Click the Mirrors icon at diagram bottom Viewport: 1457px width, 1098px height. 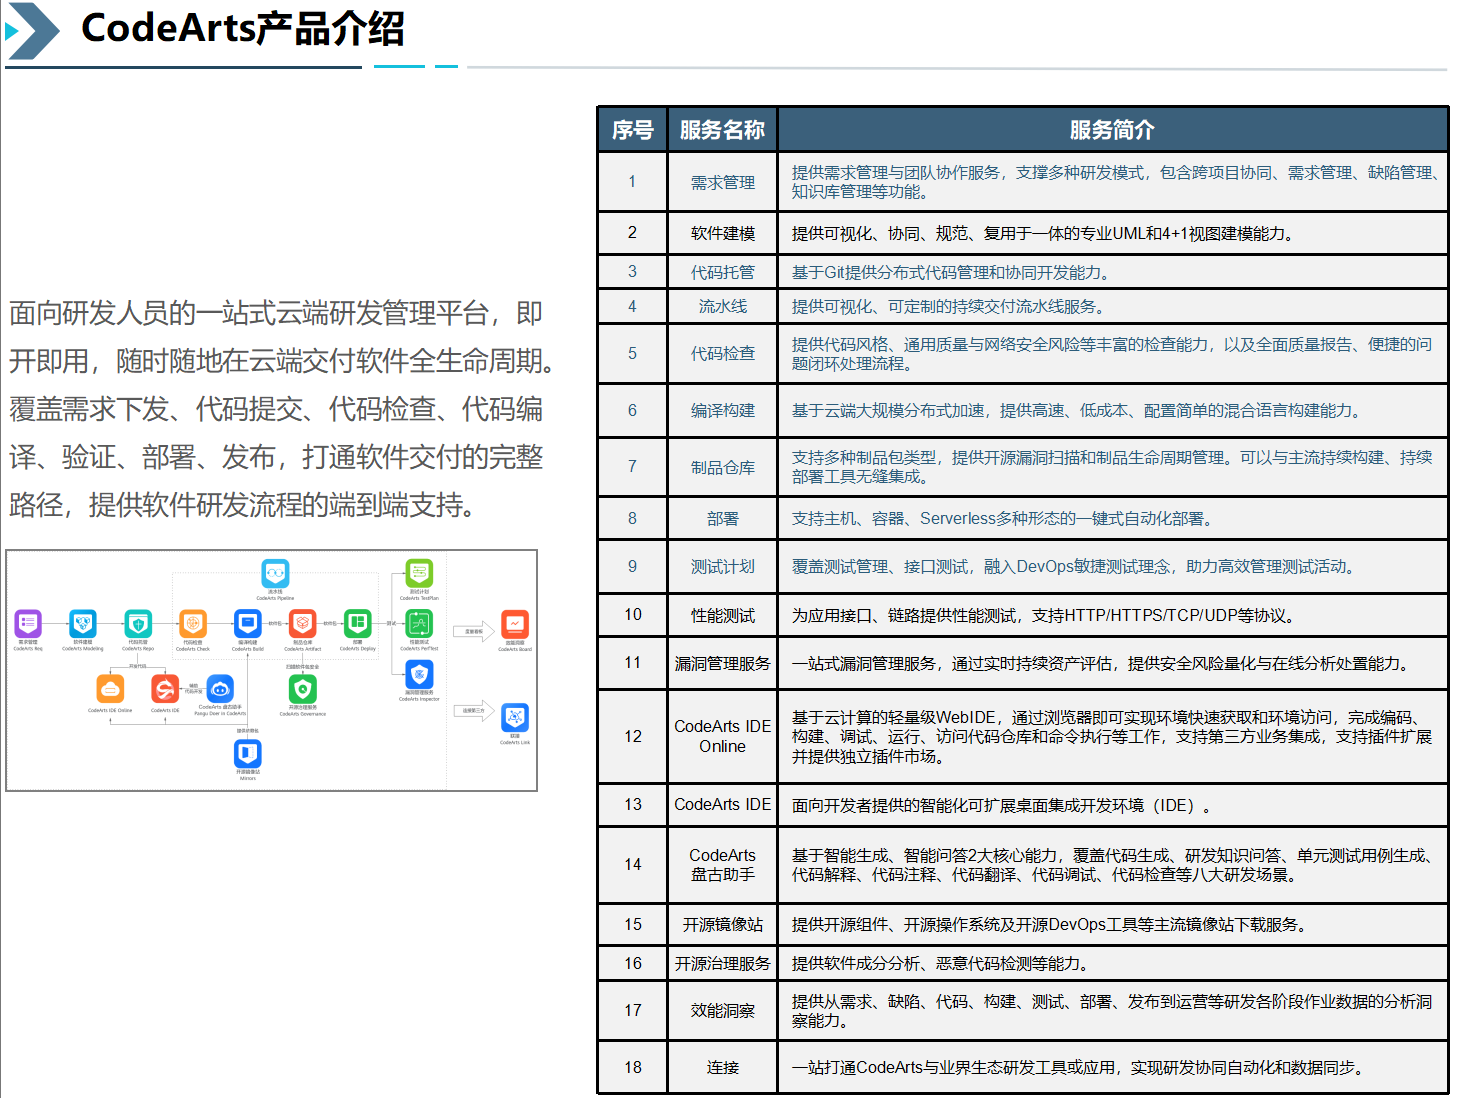click(248, 753)
